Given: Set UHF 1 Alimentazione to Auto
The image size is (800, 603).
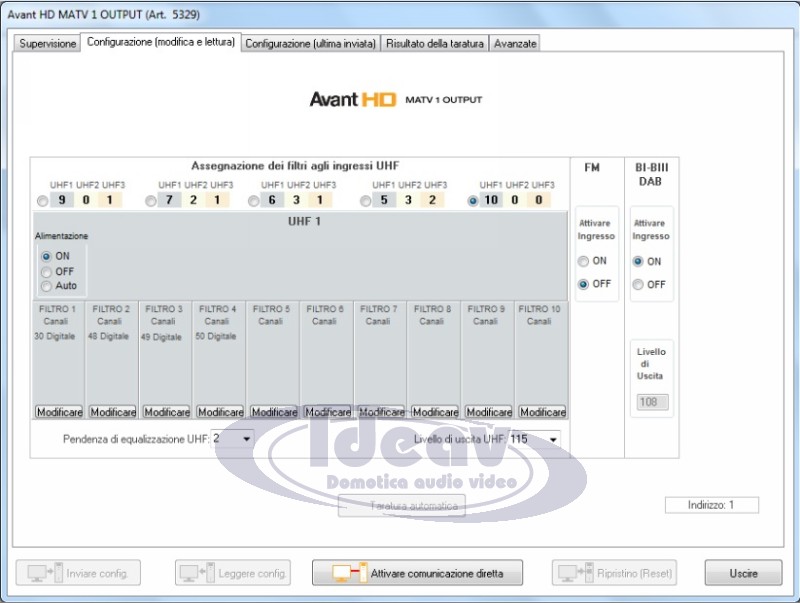Looking at the screenshot, I should pyautogui.click(x=46, y=286).
